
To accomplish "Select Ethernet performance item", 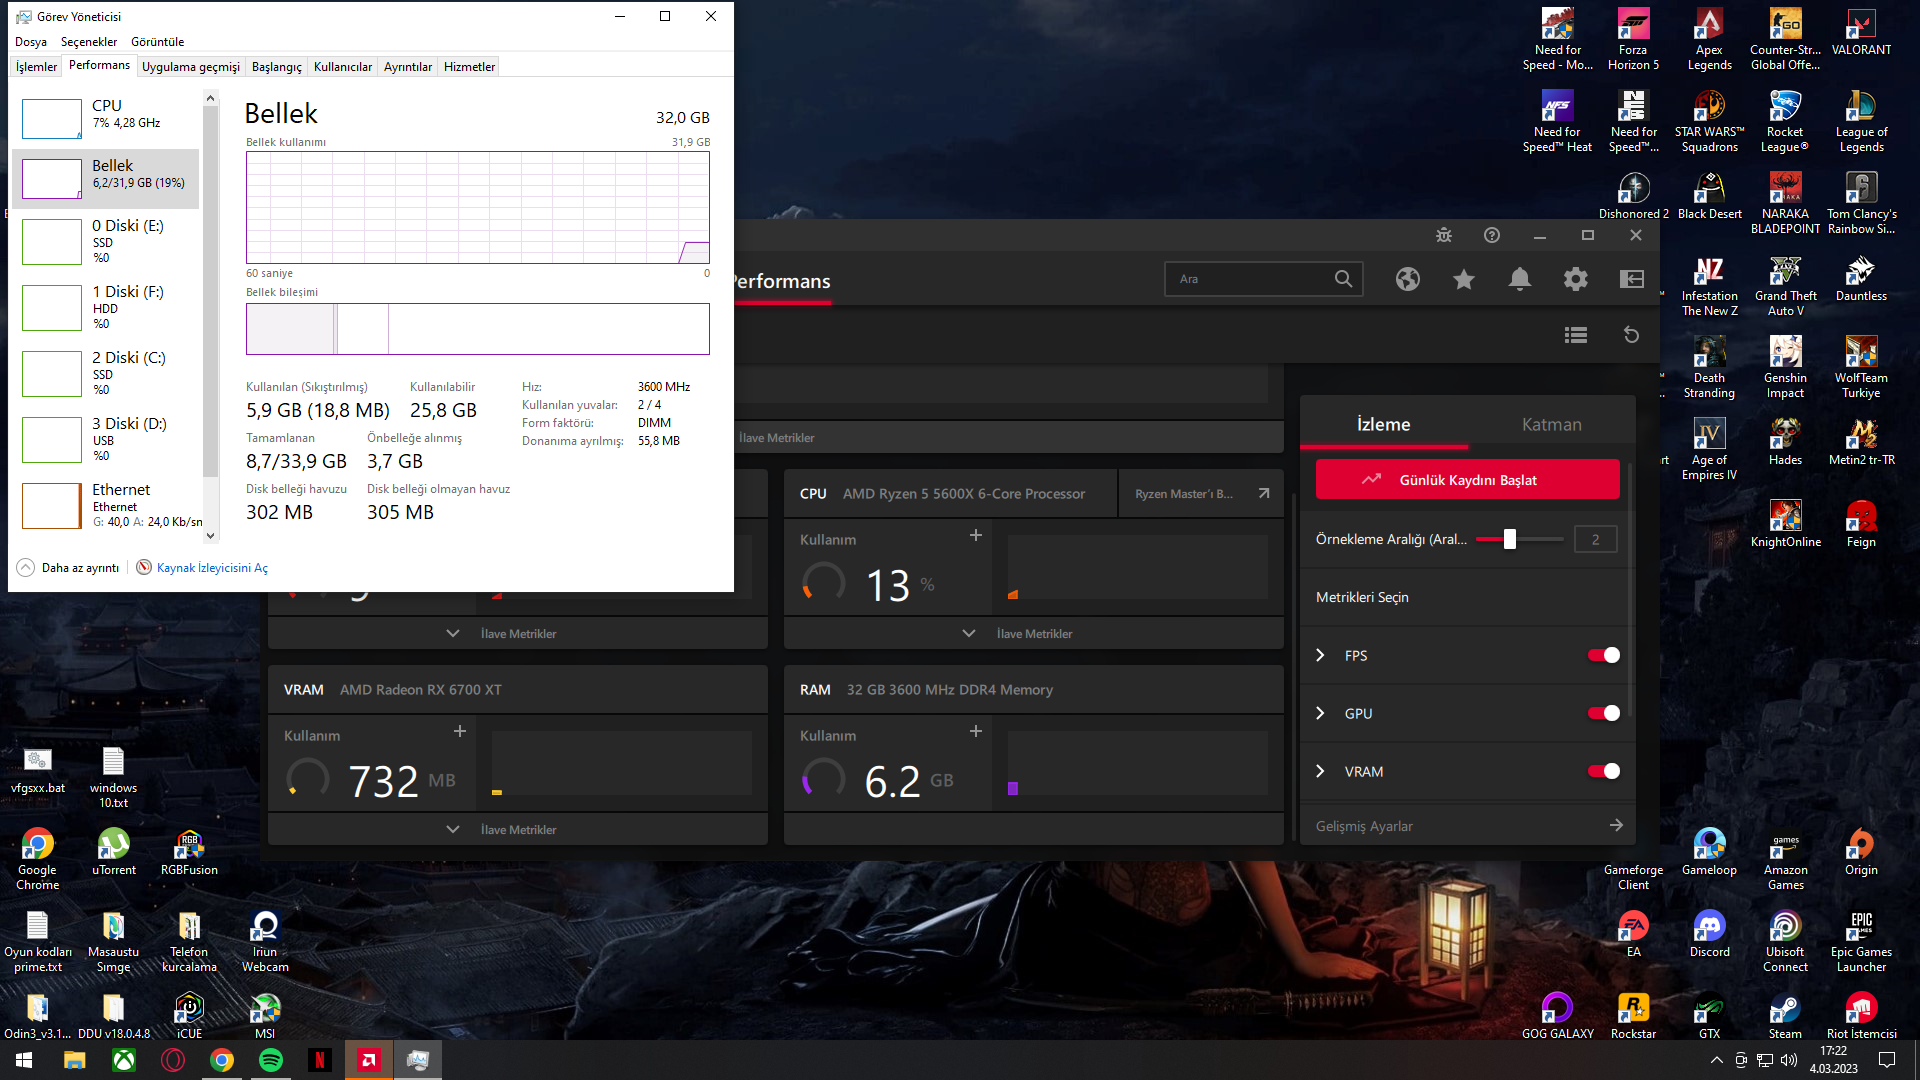I will (106, 505).
